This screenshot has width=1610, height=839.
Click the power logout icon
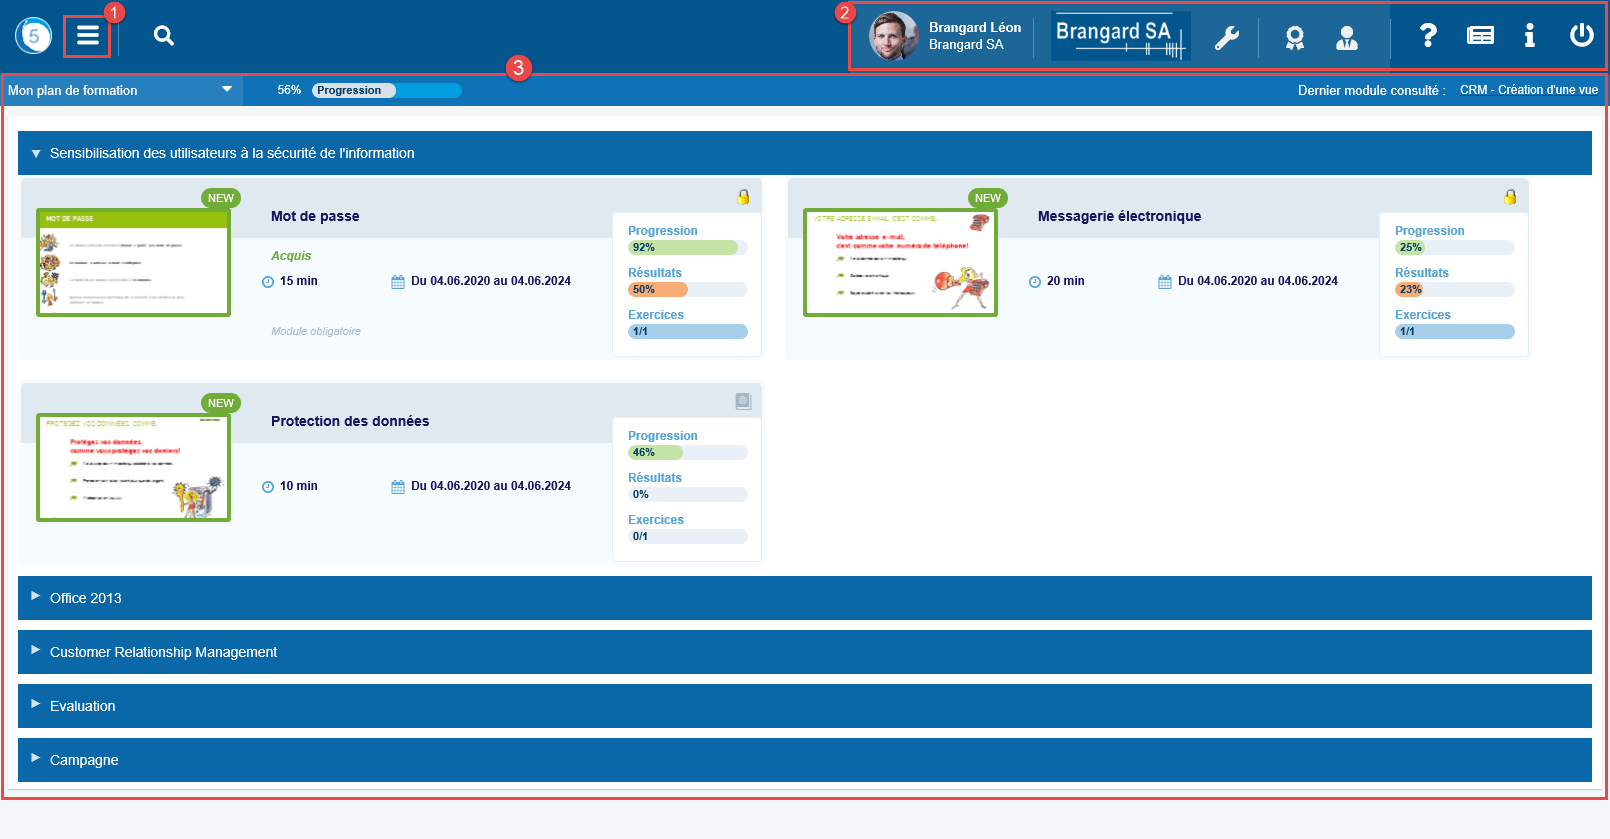tap(1581, 36)
